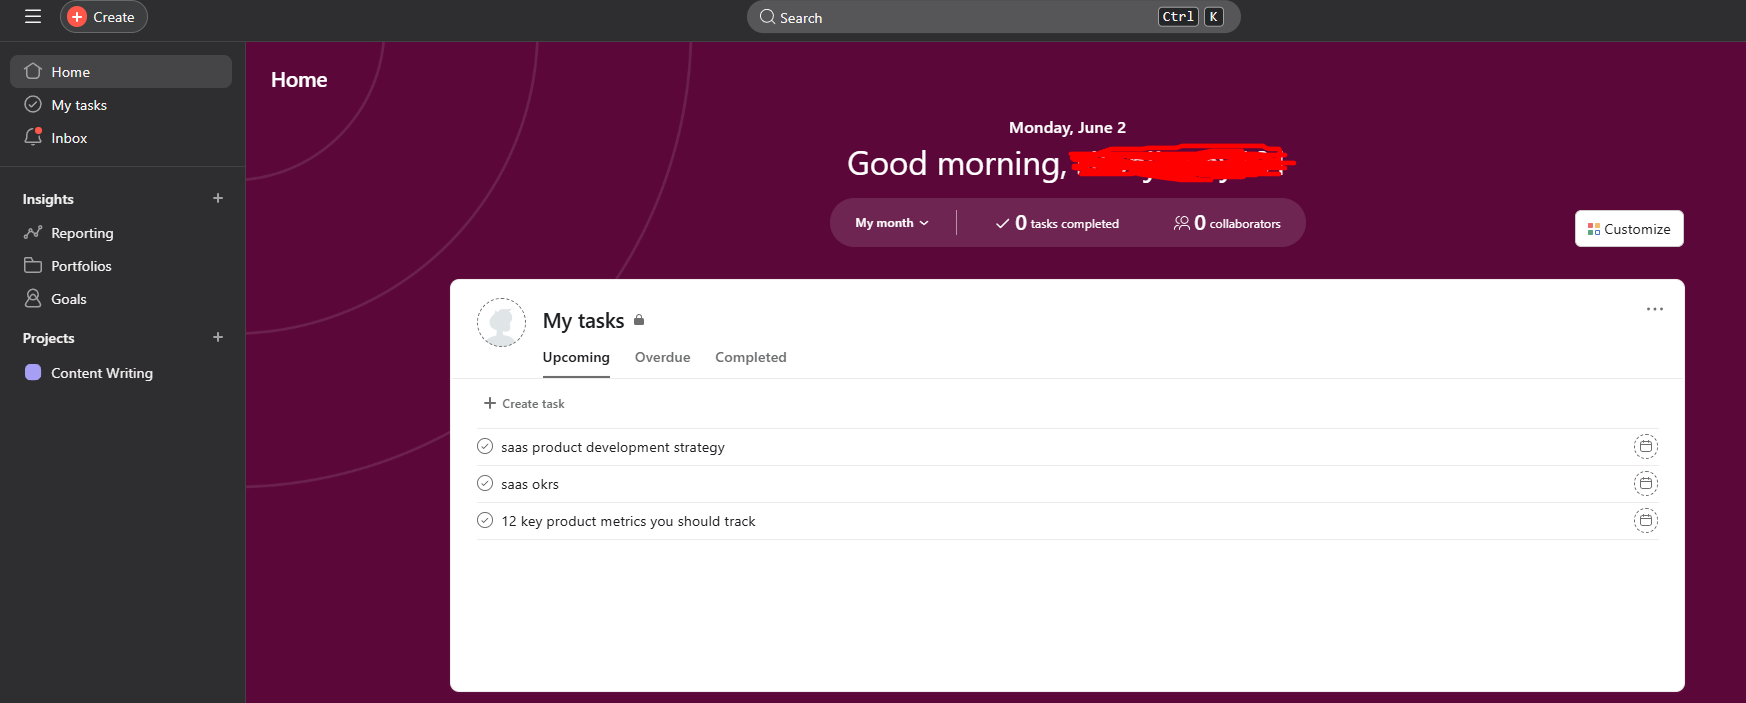Click the Home house icon
This screenshot has height=703, width=1746.
(x=33, y=71)
